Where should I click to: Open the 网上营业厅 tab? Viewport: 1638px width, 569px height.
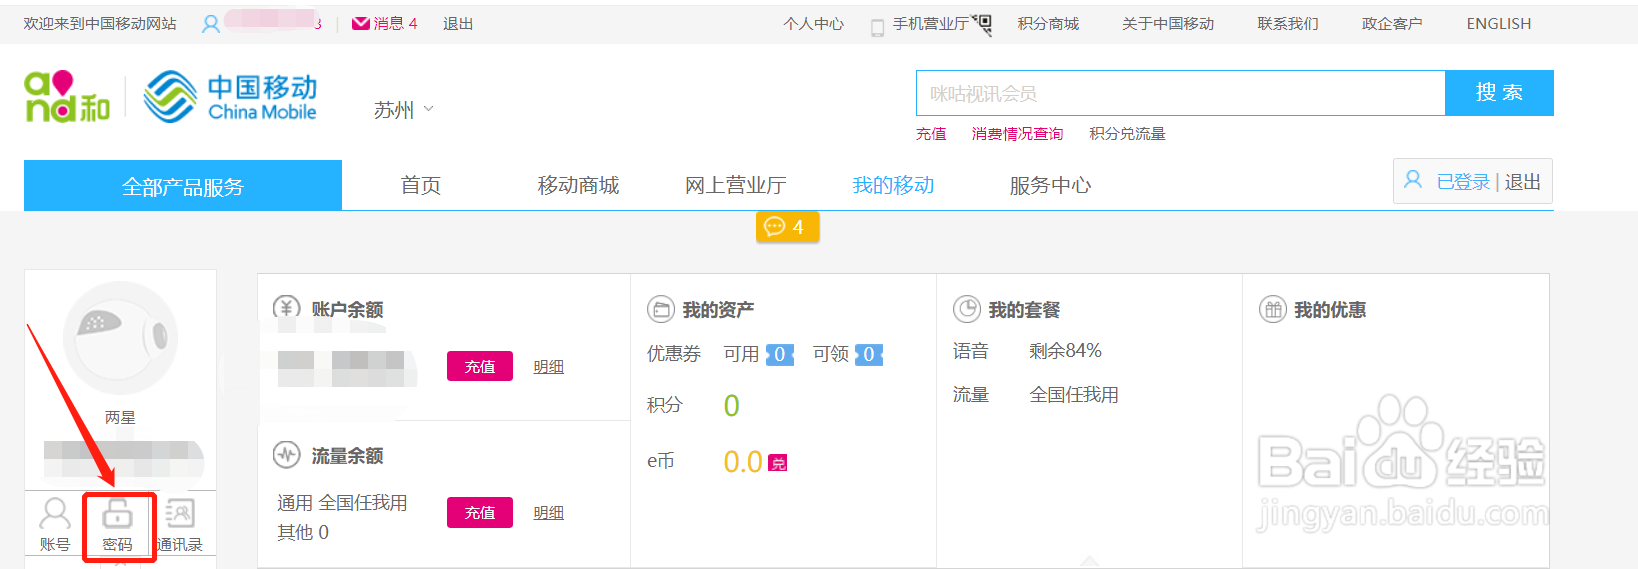(x=736, y=185)
